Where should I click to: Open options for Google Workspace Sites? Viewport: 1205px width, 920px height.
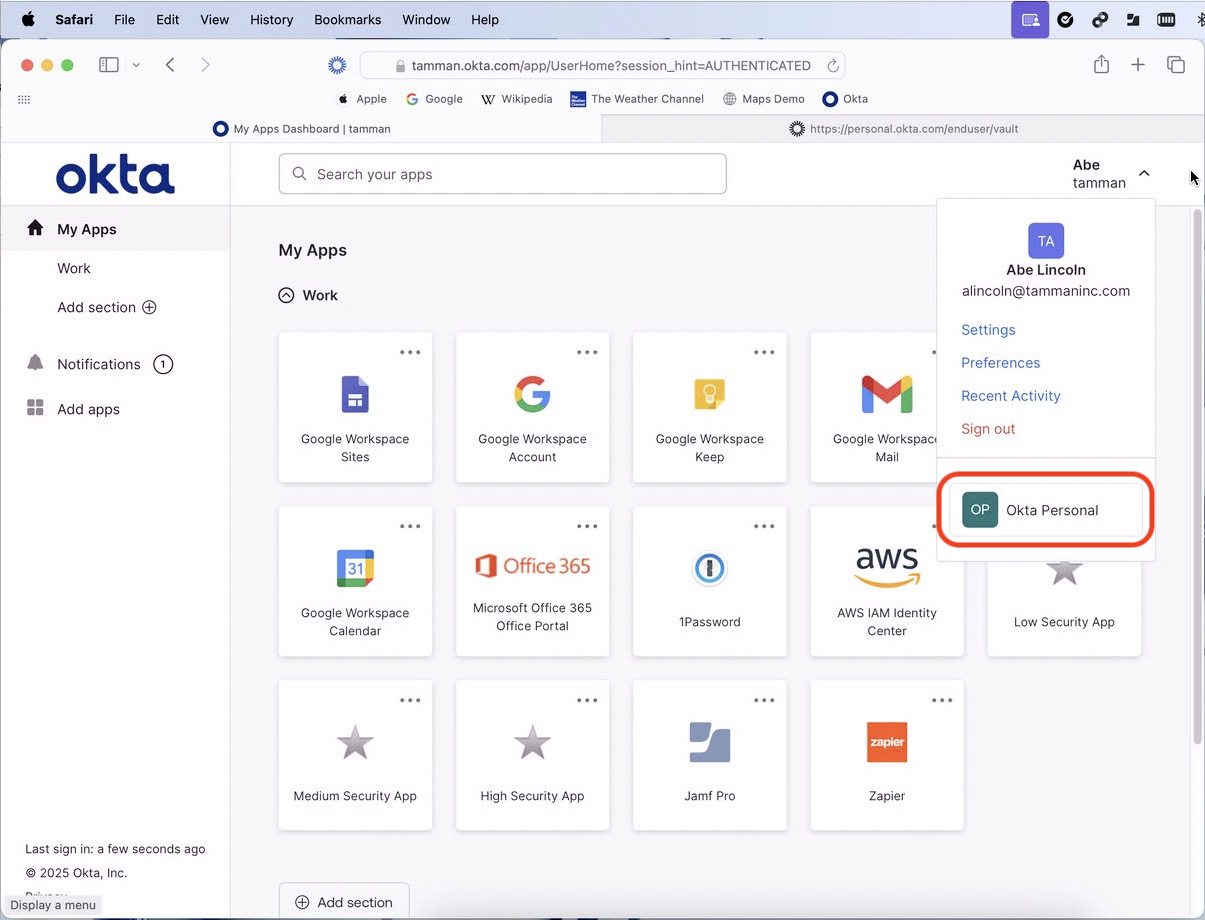coord(410,352)
